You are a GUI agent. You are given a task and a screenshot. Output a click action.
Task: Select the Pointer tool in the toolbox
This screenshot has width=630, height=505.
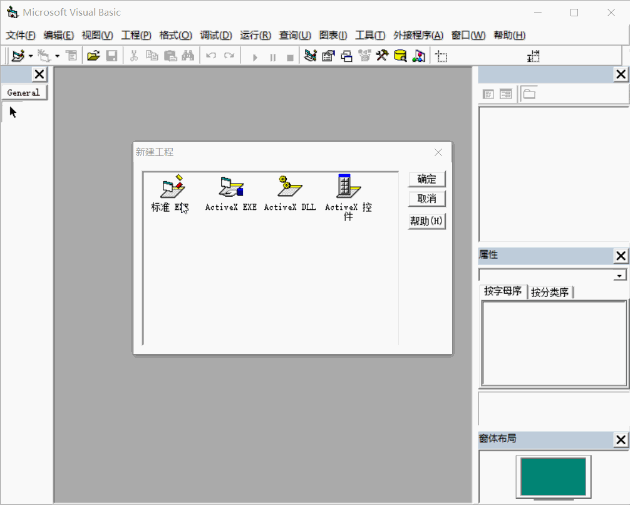13,112
